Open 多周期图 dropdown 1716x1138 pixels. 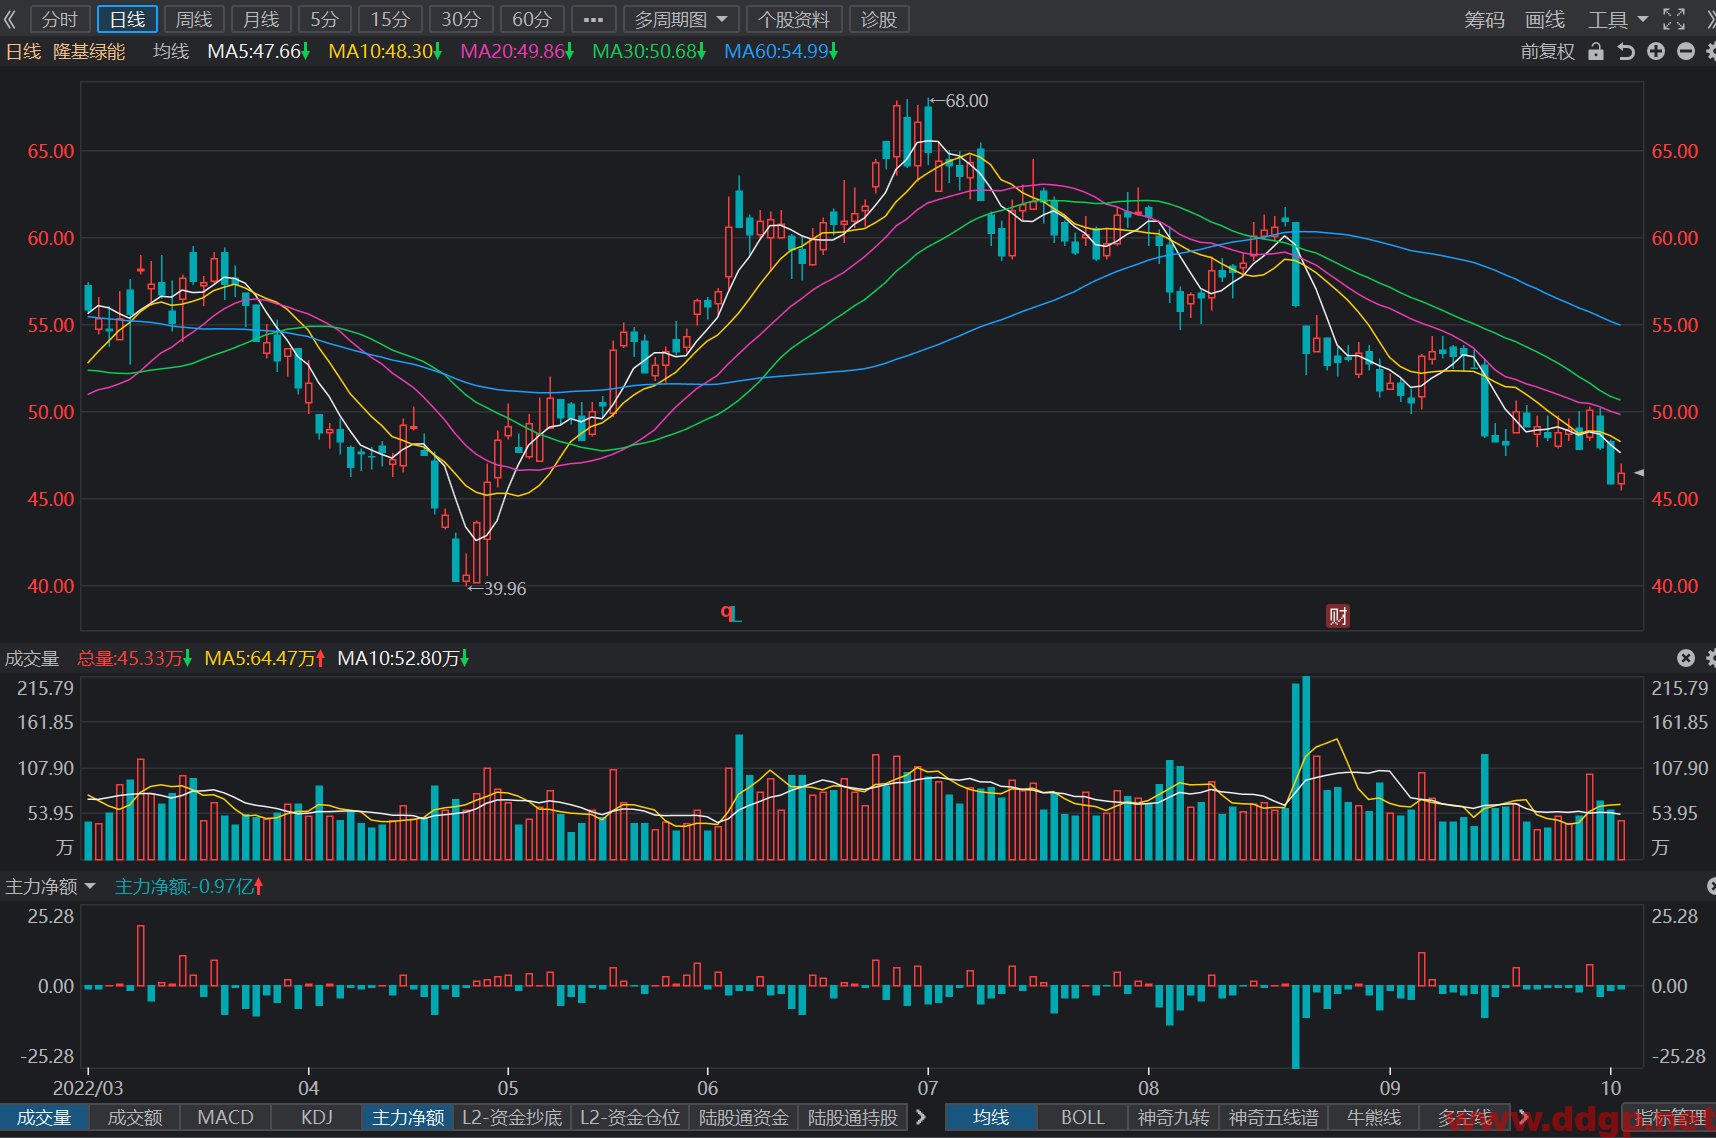(681, 19)
